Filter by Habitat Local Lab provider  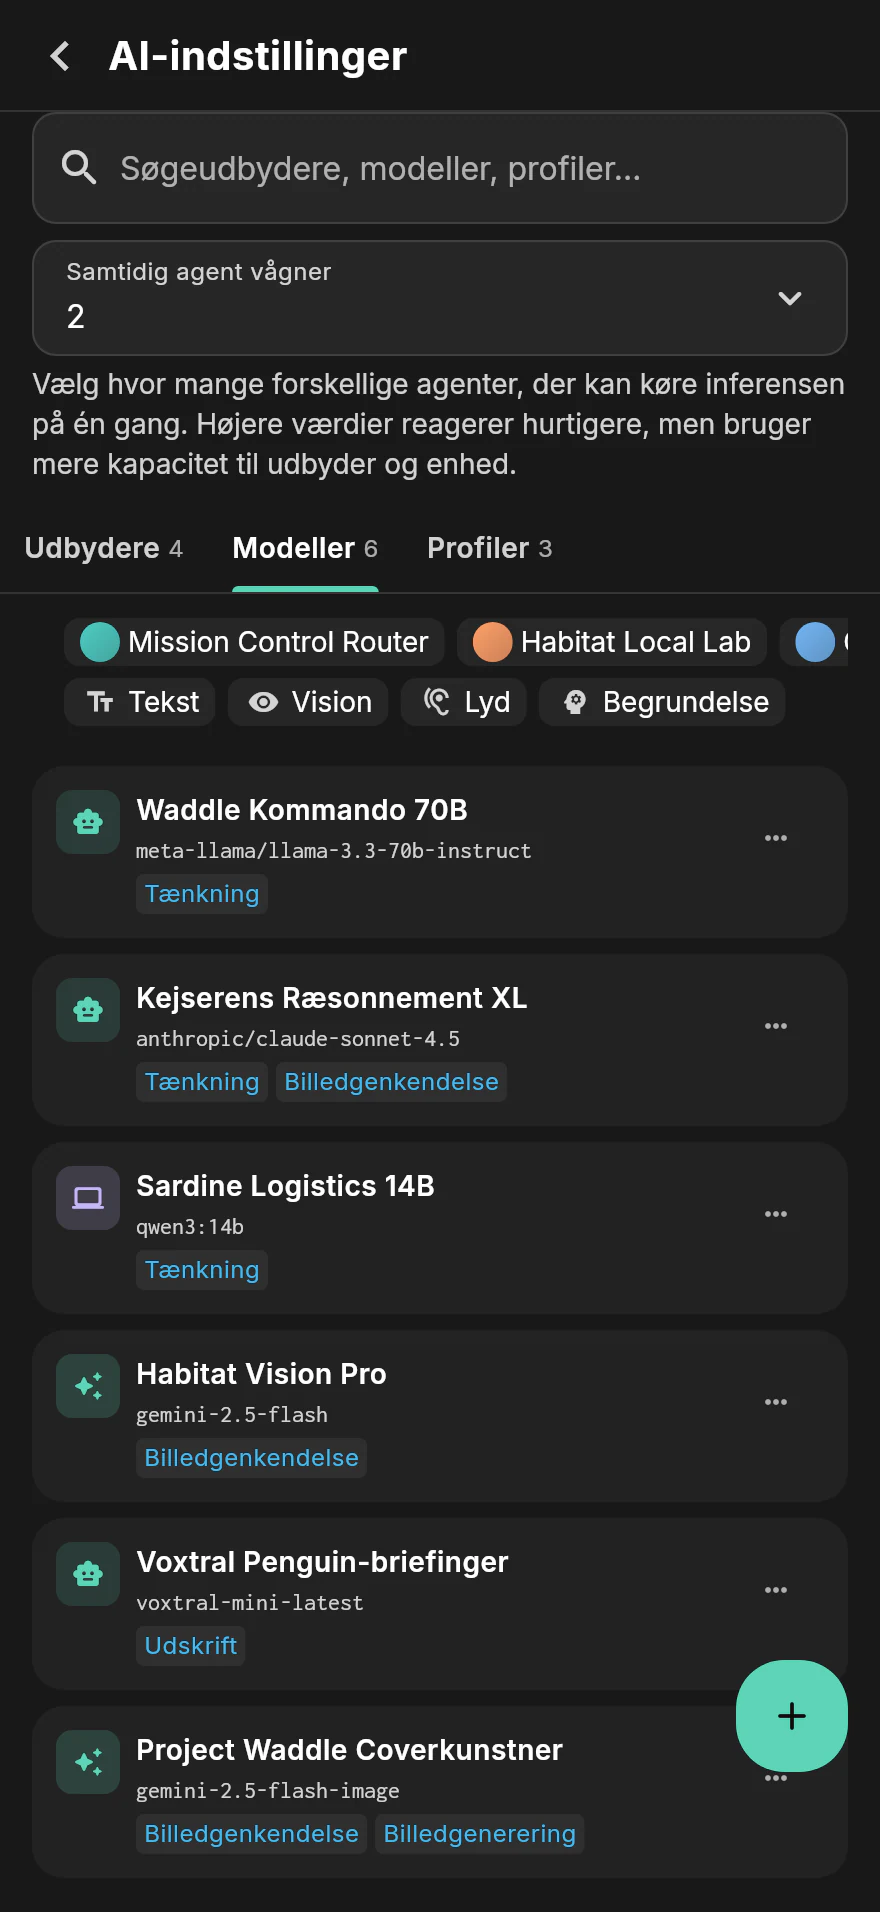pos(612,642)
